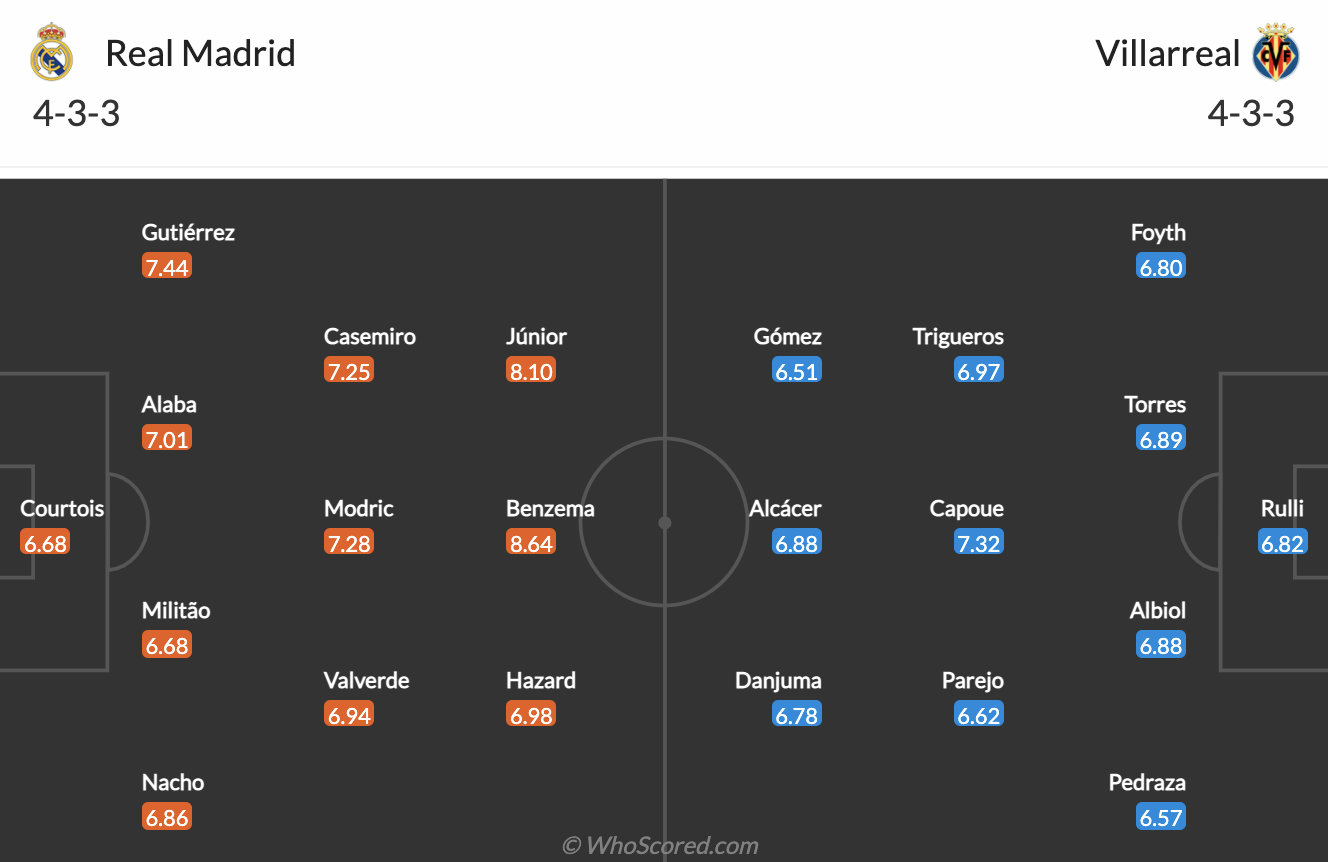
Task: Select Trigueros's 6.97 rating badge
Action: click(979, 372)
